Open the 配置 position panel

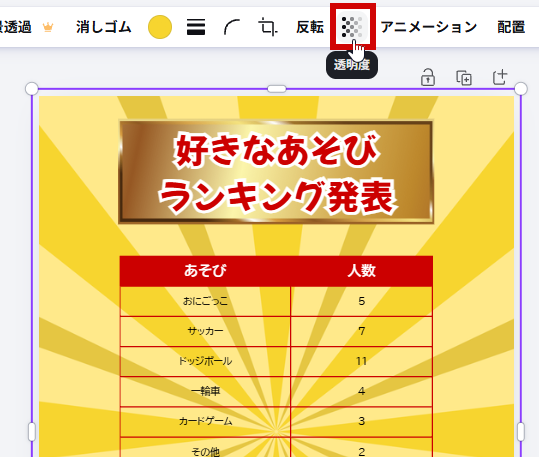coord(511,27)
